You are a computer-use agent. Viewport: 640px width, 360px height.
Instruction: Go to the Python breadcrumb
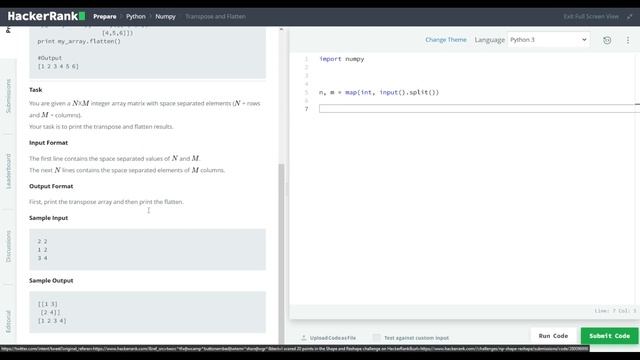click(x=136, y=17)
